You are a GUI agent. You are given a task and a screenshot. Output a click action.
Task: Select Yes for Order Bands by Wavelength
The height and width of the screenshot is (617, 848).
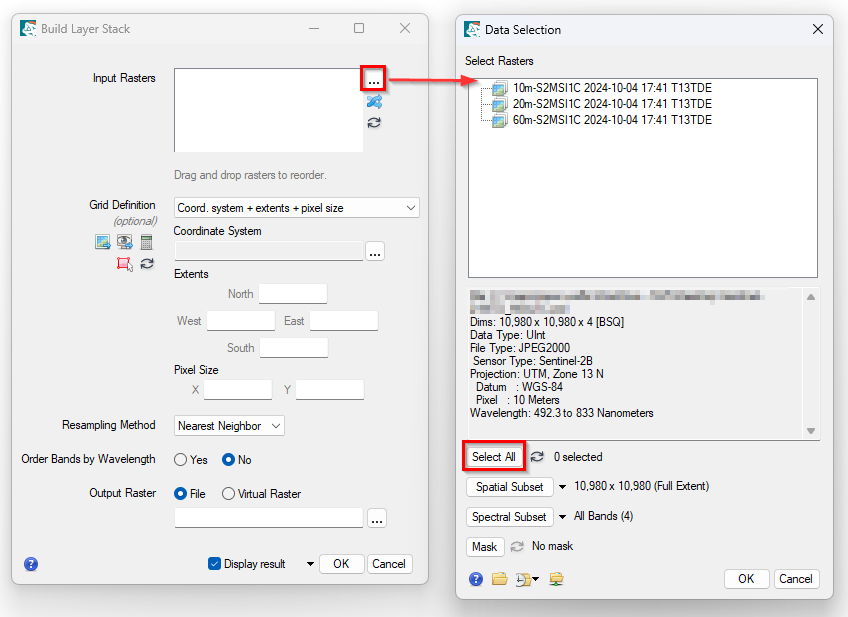pyautogui.click(x=181, y=460)
